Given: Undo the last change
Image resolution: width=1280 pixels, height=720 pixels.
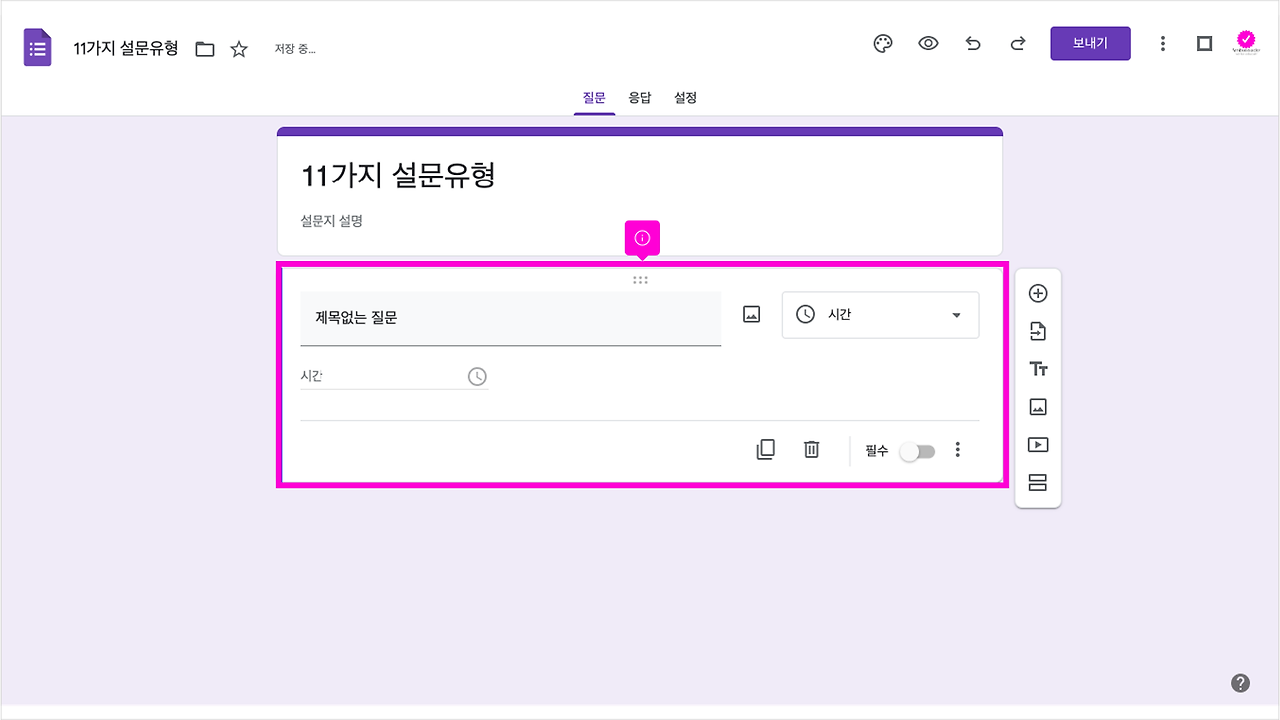Looking at the screenshot, I should pyautogui.click(x=973, y=43).
